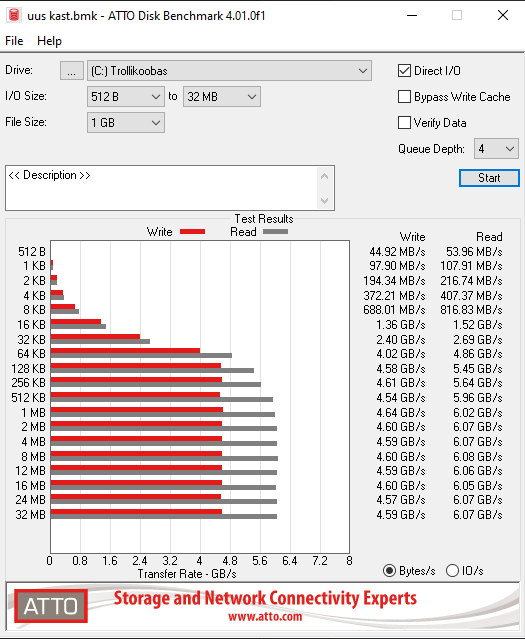Tick the Verify Data checkbox
525x639 pixels.
click(x=404, y=123)
